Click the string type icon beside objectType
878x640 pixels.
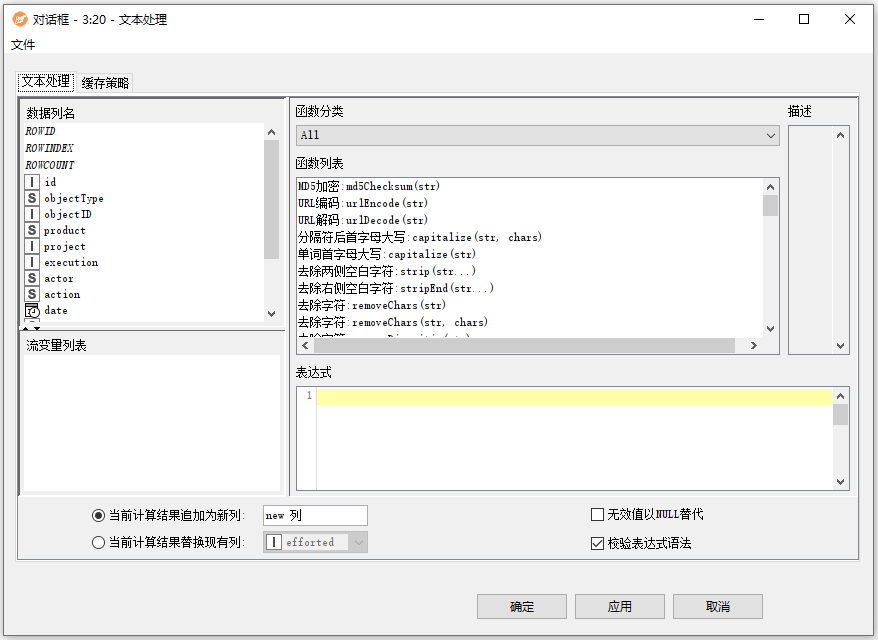click(x=33, y=198)
